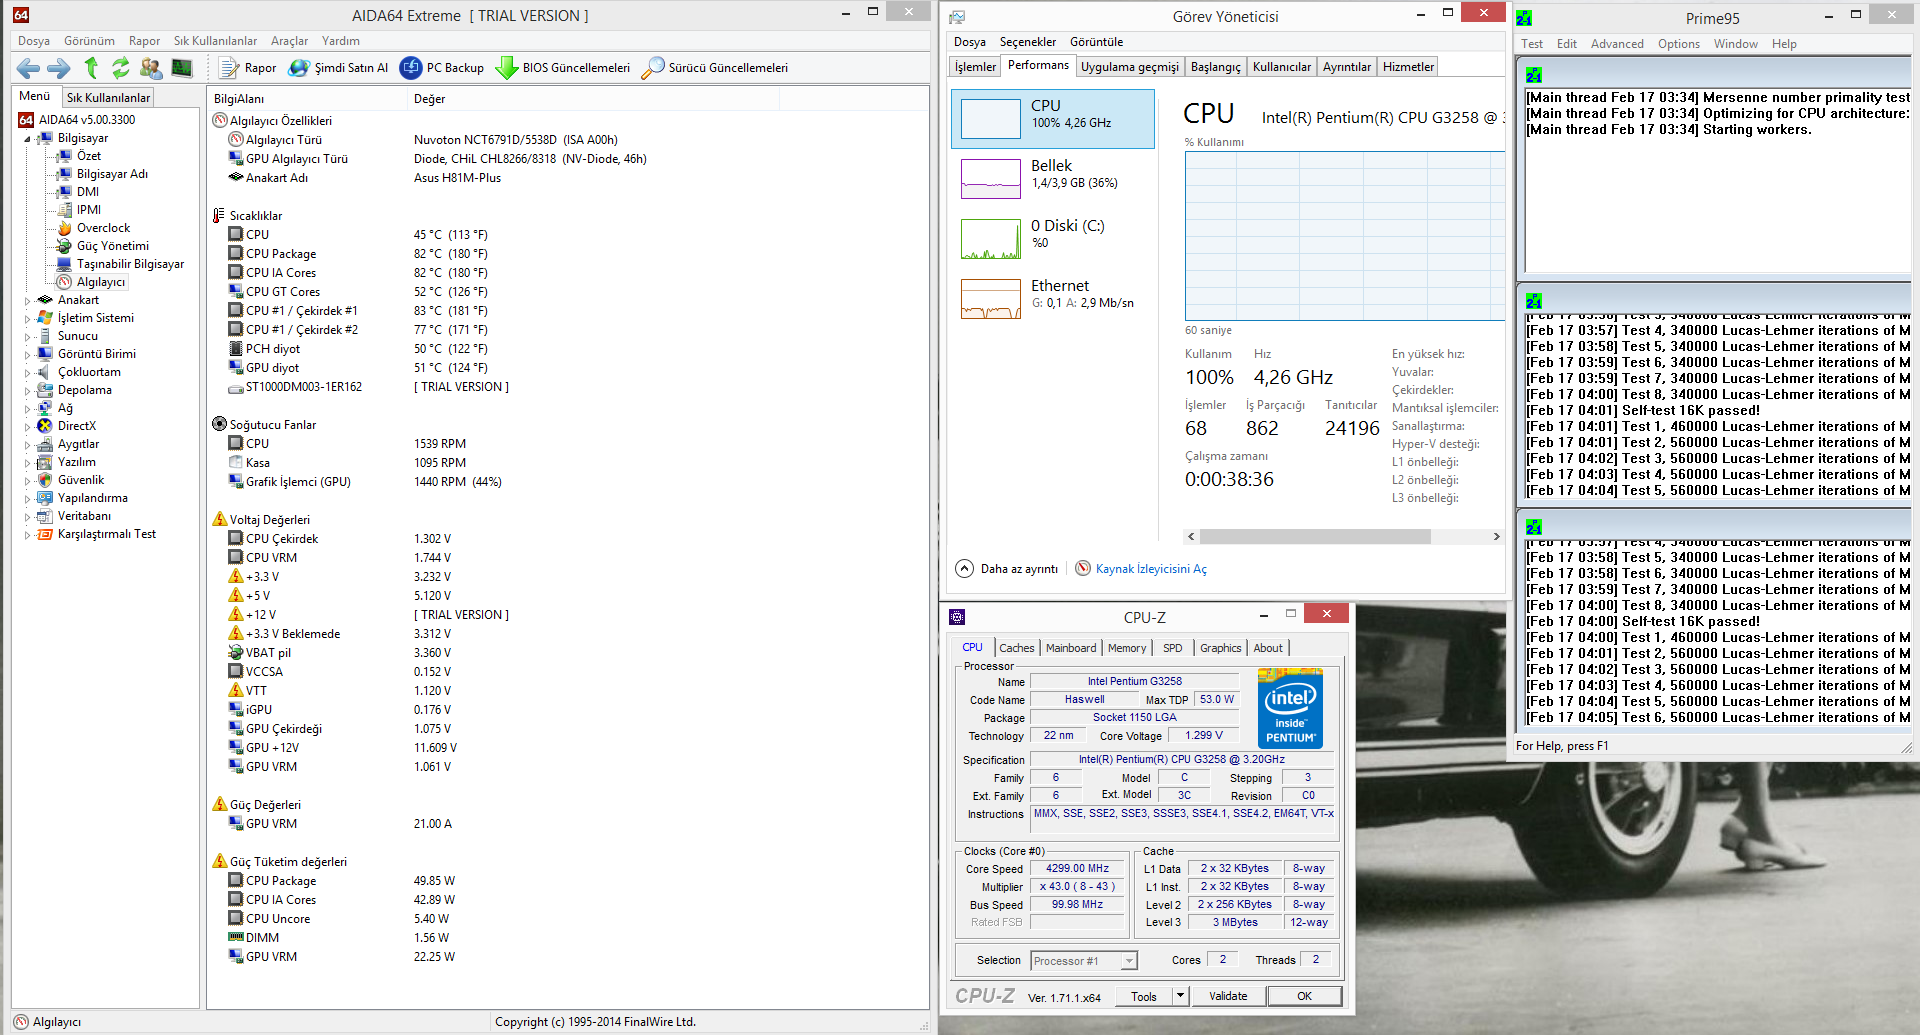This screenshot has height=1035, width=1920.
Task: Switch to Mainboard tab in CPU-Z
Action: [x=1070, y=648]
